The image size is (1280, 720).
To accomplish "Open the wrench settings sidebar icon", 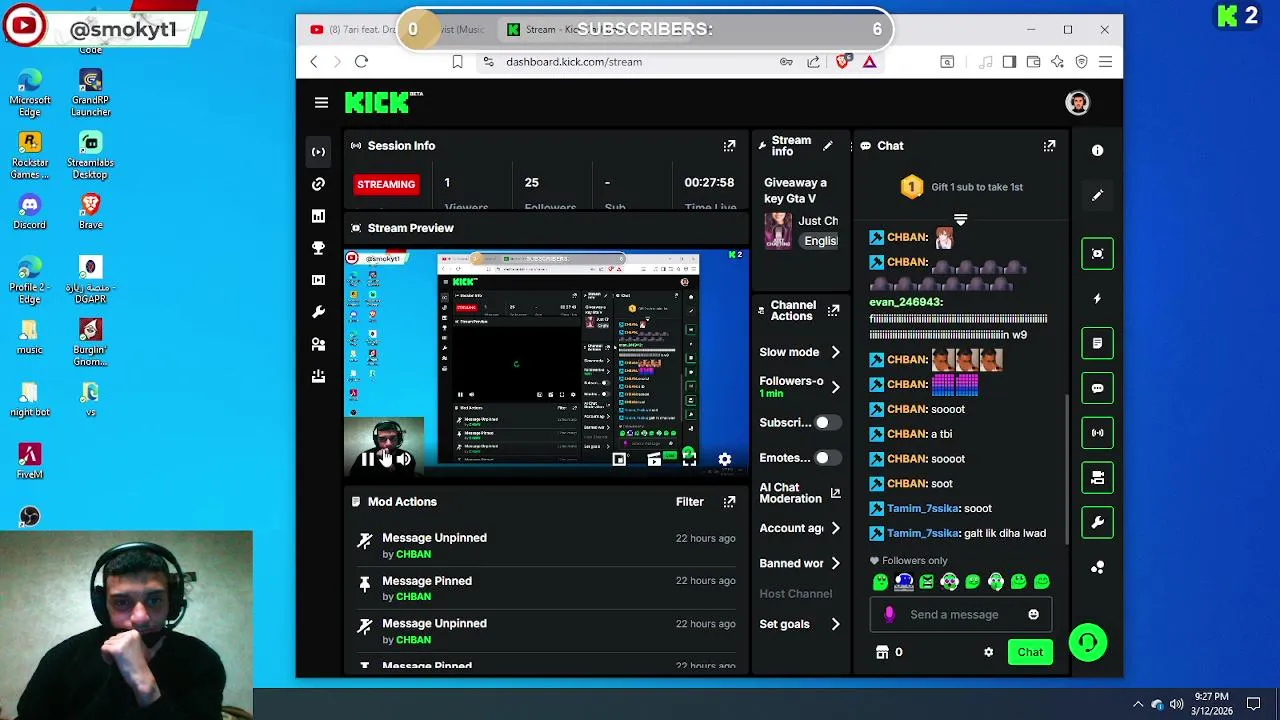I will [318, 312].
